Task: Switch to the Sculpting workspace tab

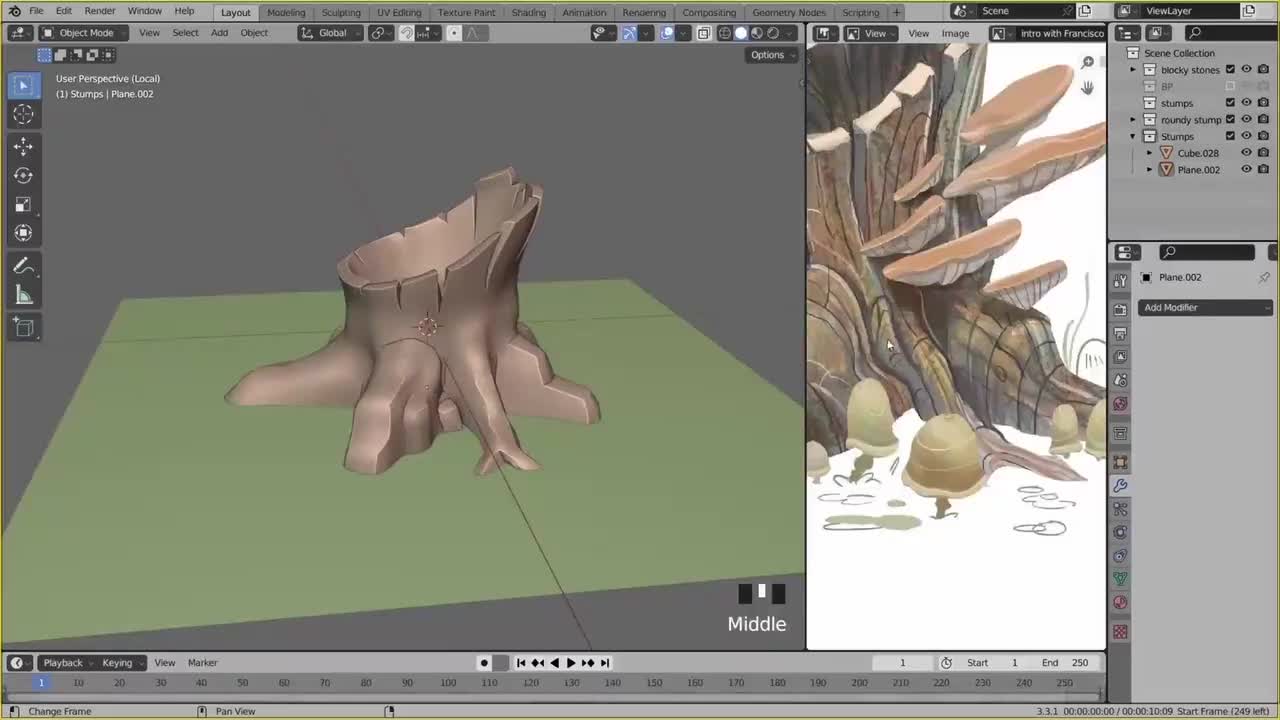Action: [340, 12]
